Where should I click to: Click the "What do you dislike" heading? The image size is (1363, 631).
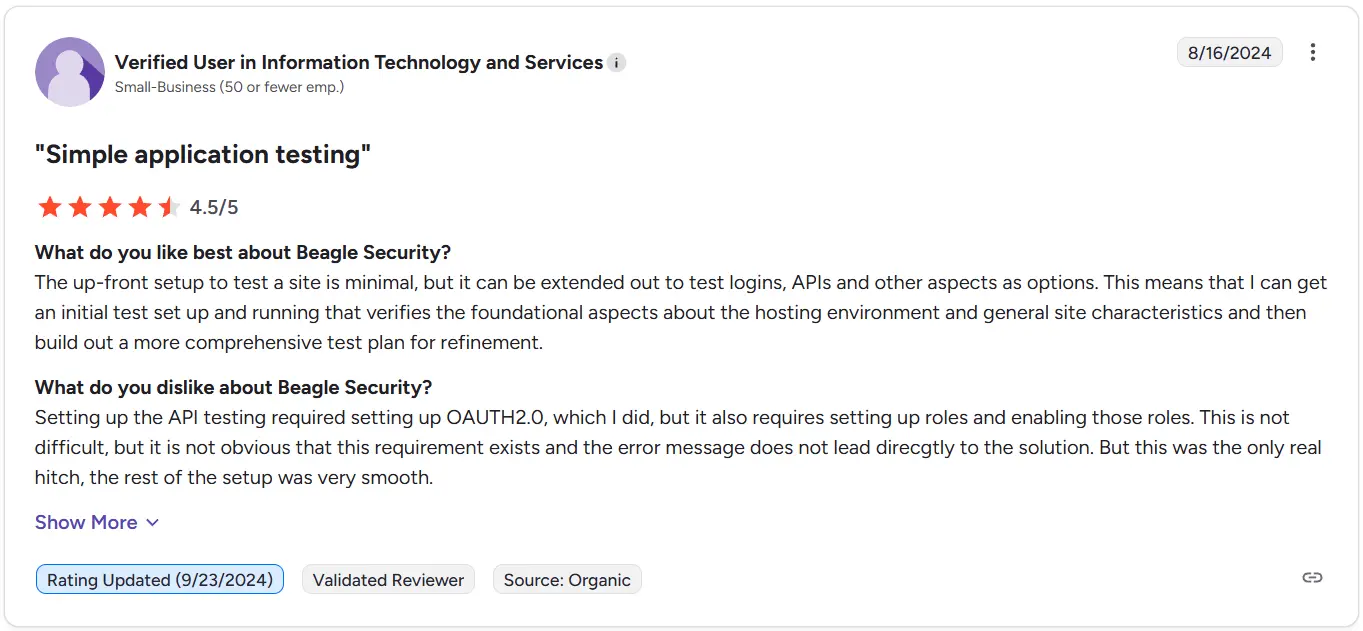click(x=233, y=387)
